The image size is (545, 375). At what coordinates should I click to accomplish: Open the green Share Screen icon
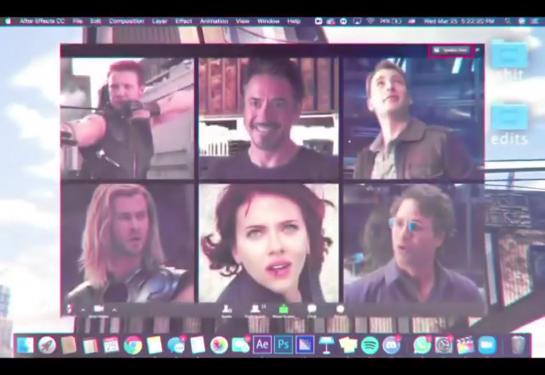tap(284, 309)
